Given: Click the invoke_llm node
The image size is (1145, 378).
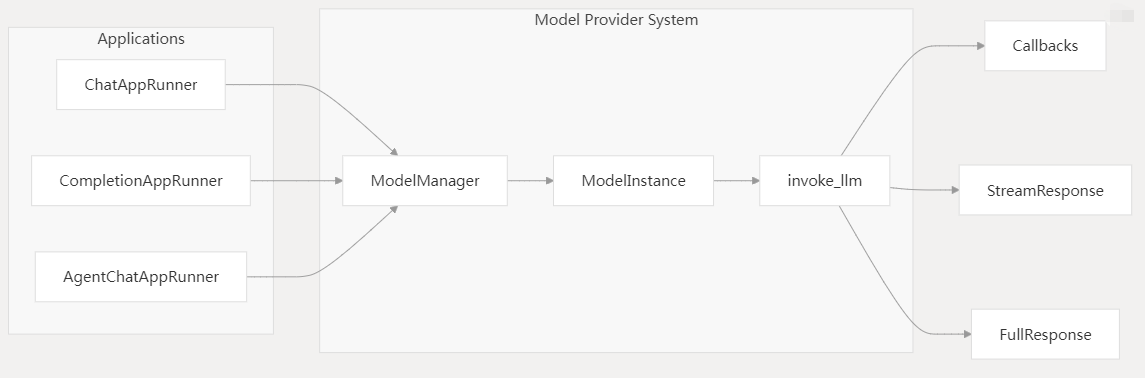Looking at the screenshot, I should tap(824, 180).
